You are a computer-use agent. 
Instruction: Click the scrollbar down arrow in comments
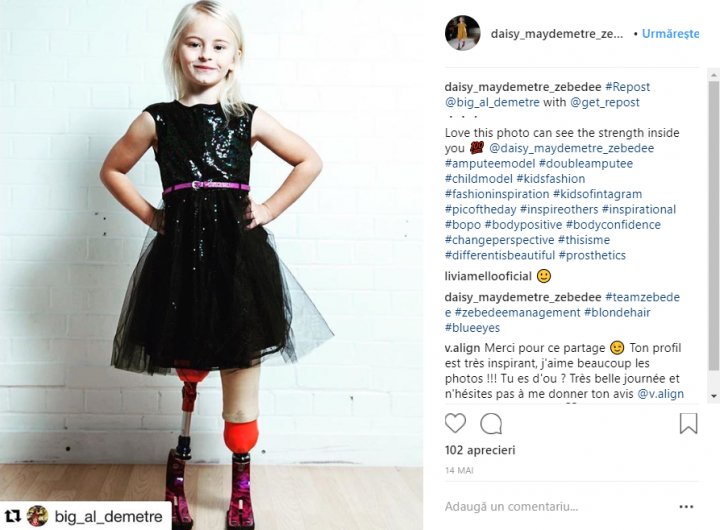[x=714, y=395]
